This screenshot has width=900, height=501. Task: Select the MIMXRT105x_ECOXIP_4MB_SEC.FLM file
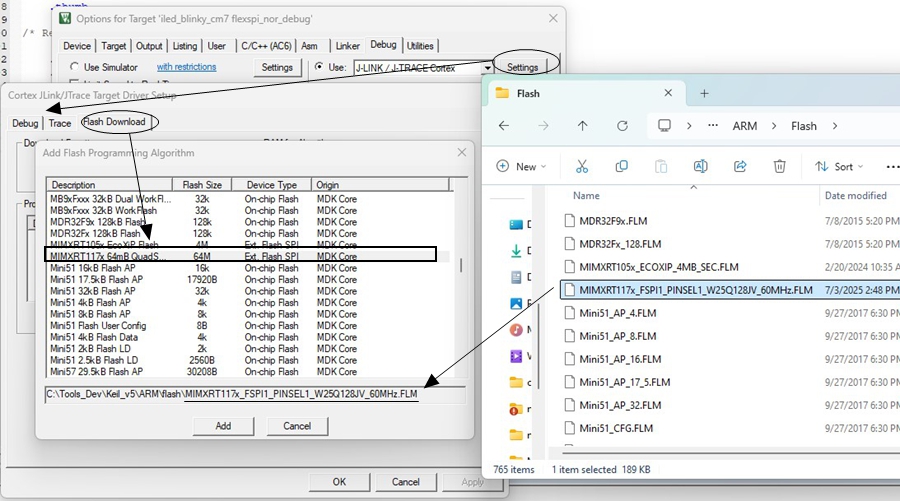click(730, 267)
